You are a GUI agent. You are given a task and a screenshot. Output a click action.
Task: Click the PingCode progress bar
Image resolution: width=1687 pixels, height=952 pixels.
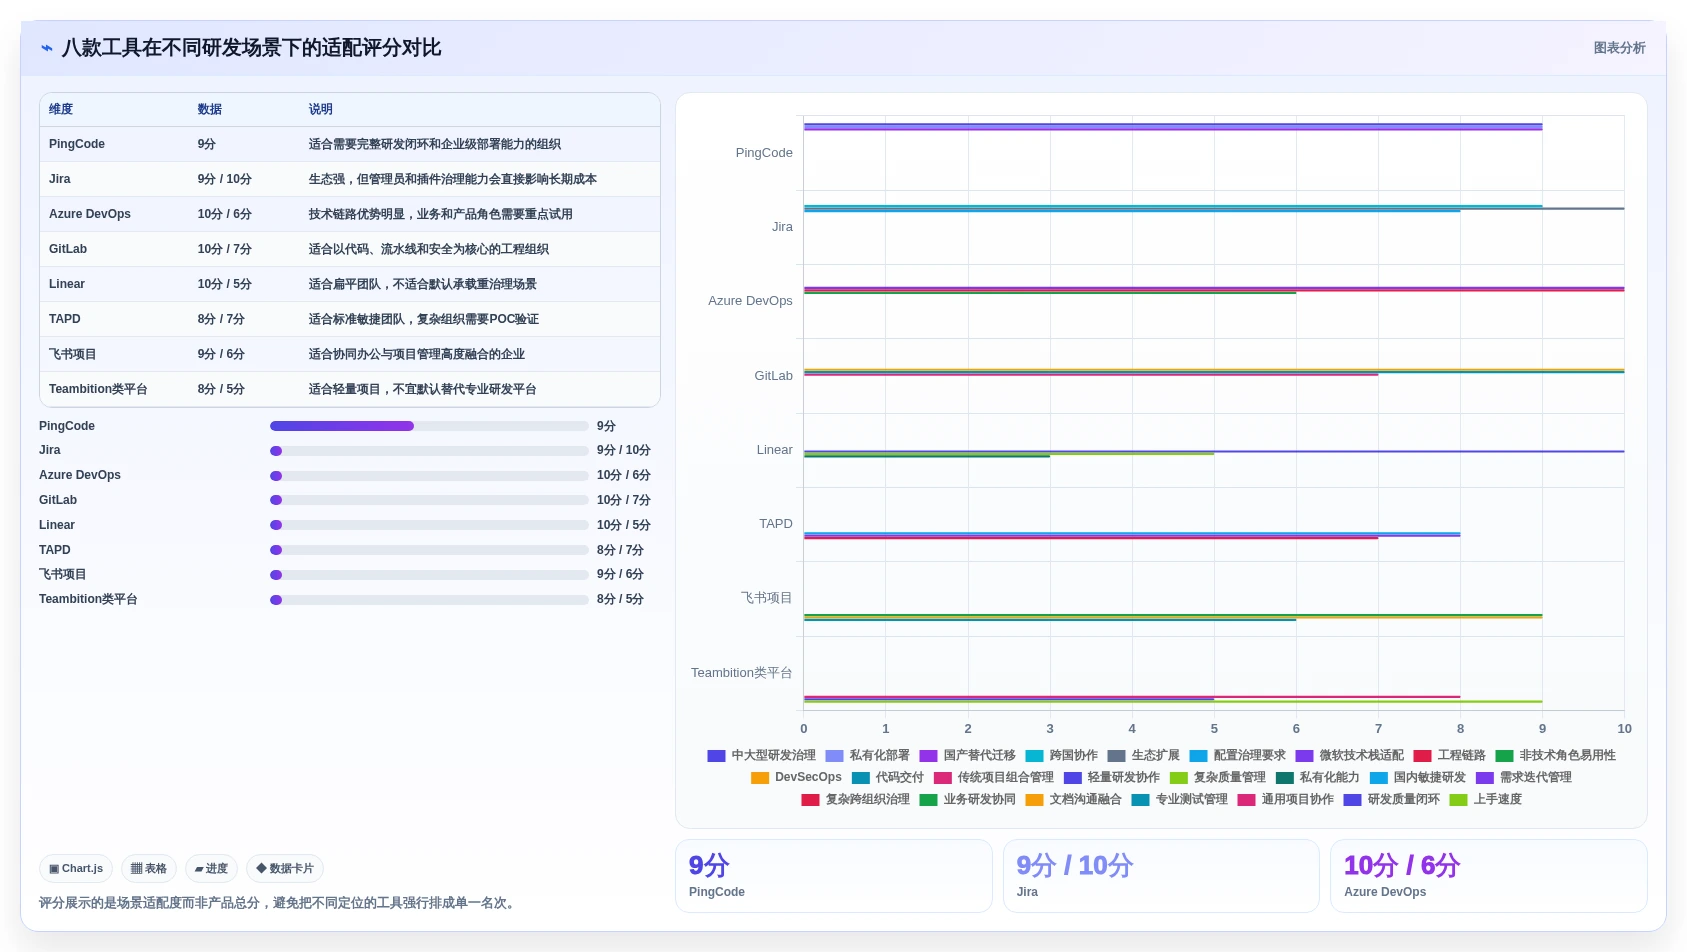coord(429,426)
